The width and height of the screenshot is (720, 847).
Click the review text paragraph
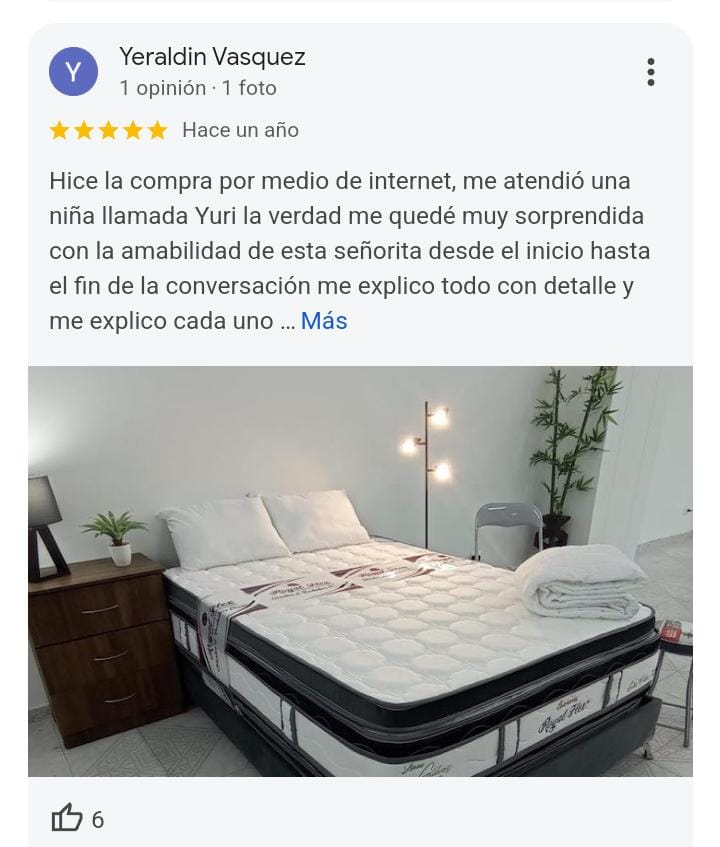pyautogui.click(x=349, y=251)
